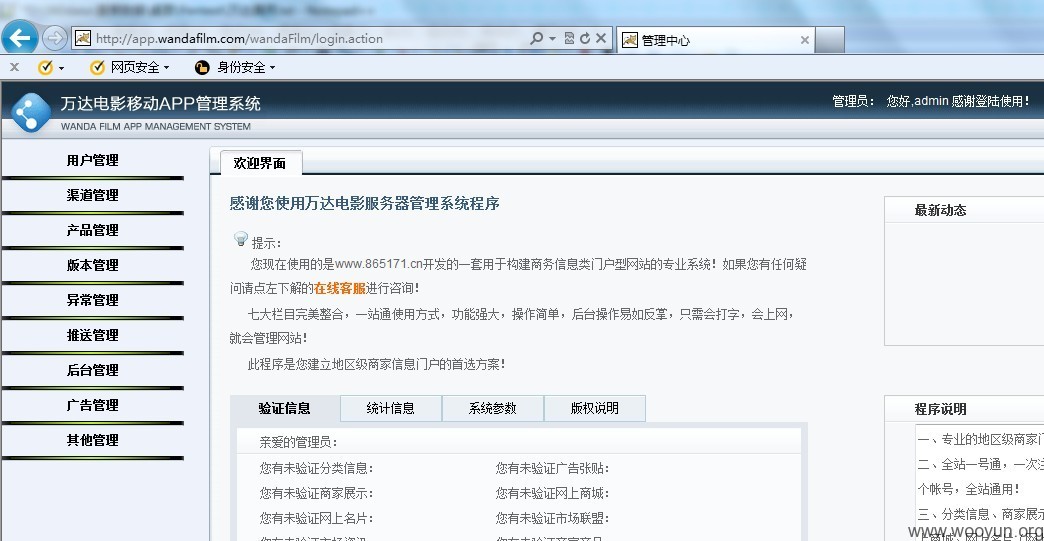Open 版本管理 in the sidebar
1044x541 pixels.
(93, 266)
